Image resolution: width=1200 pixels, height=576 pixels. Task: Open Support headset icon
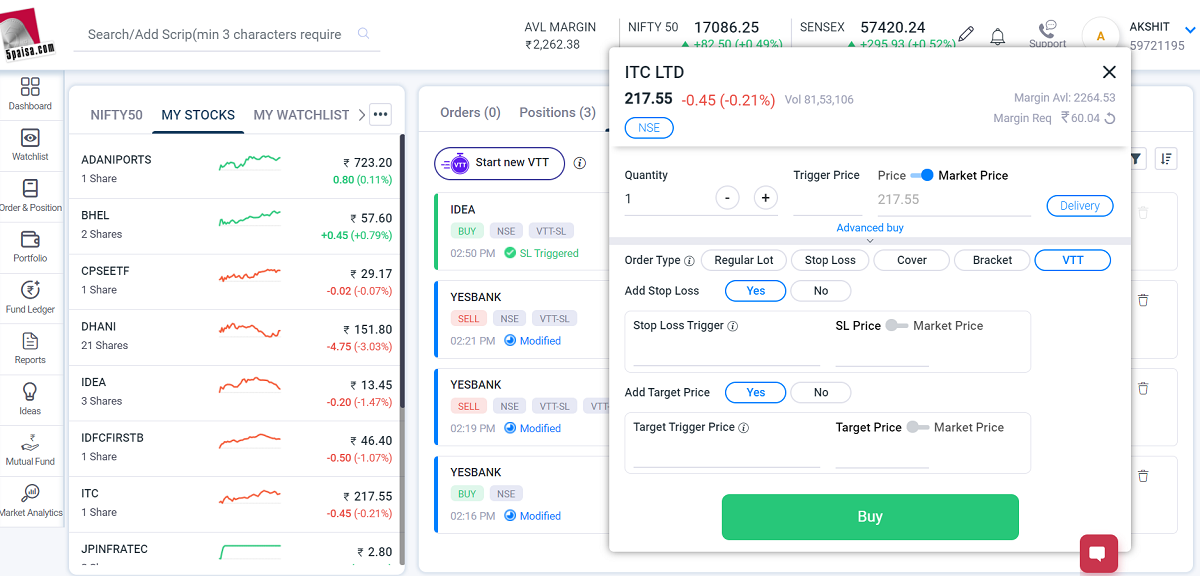1047,34
